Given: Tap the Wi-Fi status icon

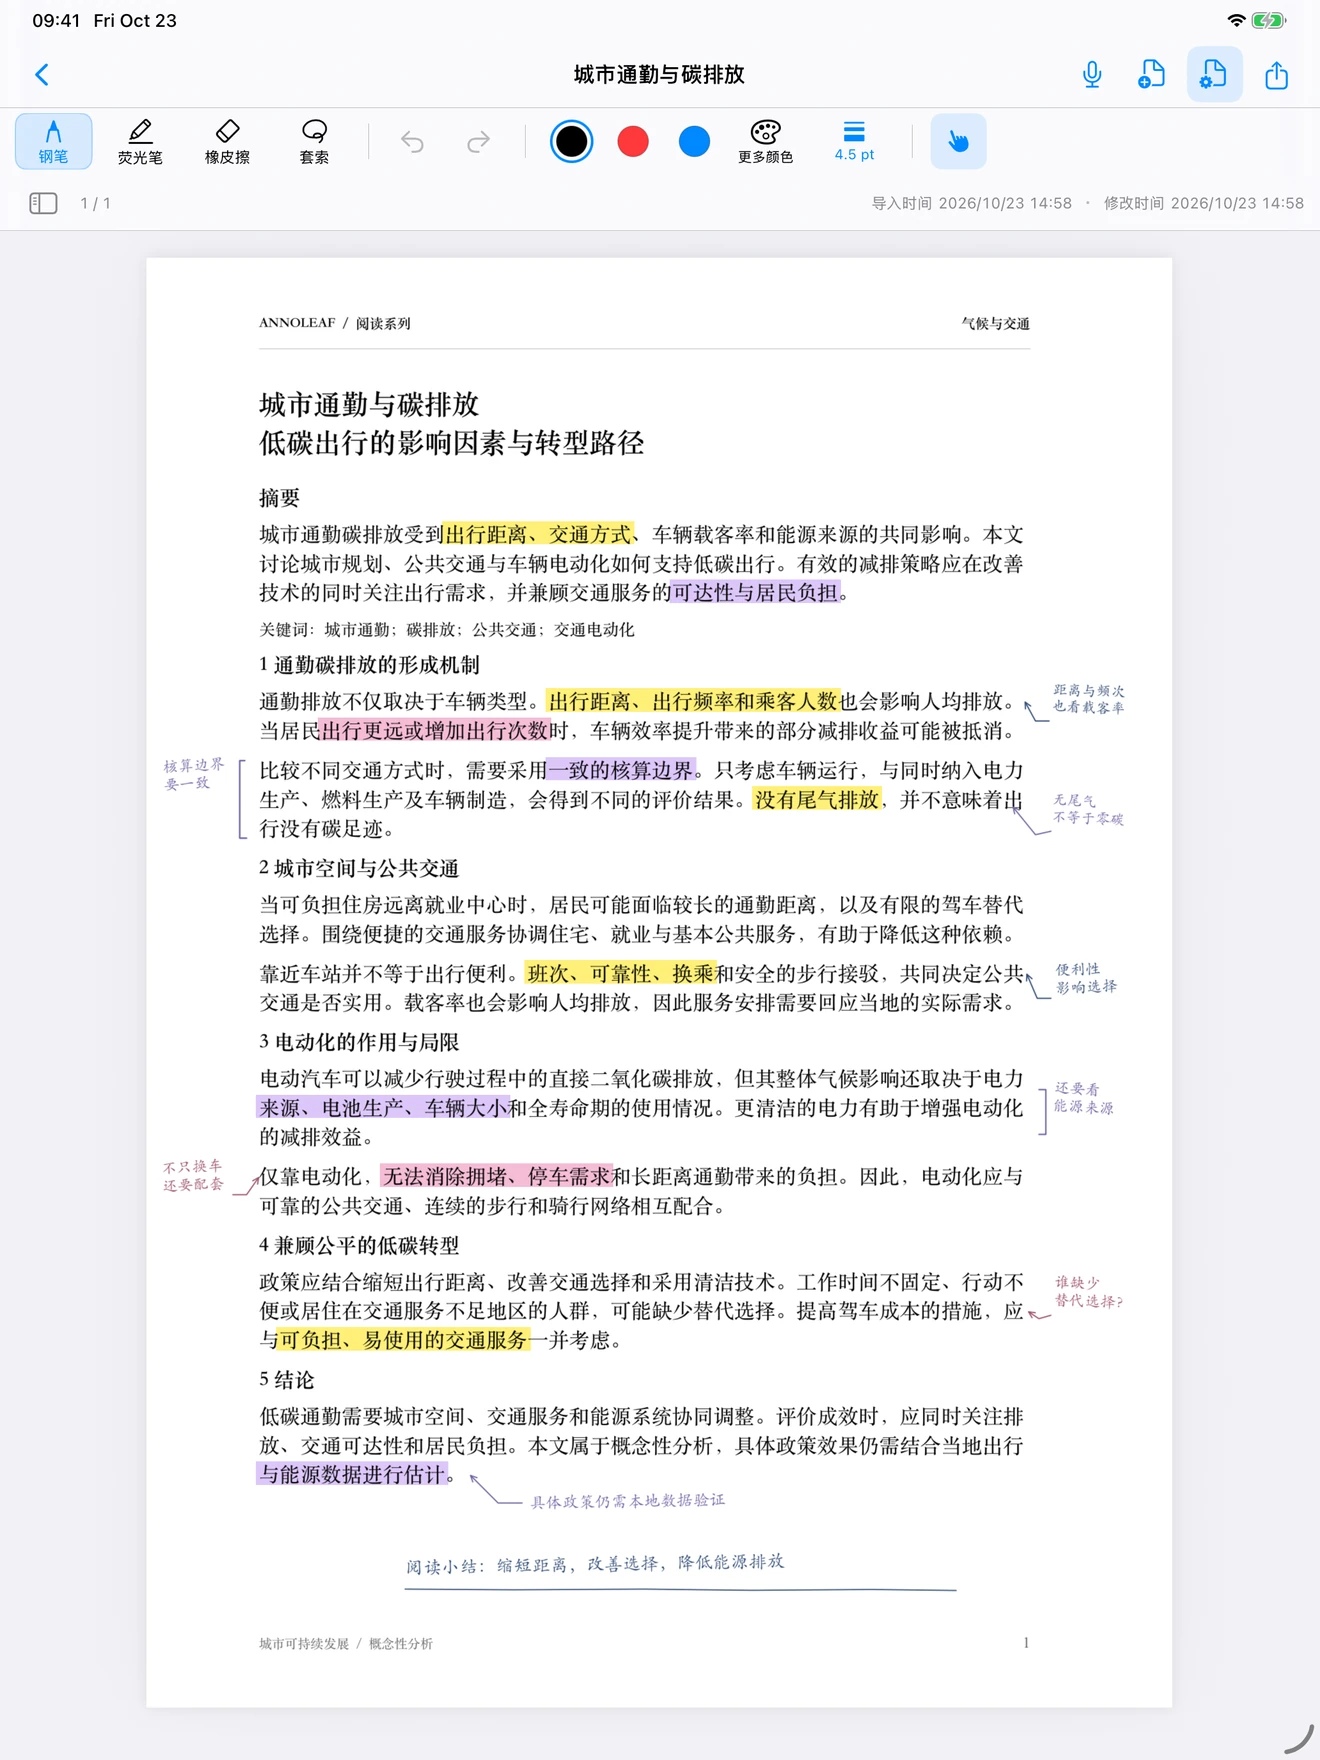Looking at the screenshot, I should [1236, 20].
